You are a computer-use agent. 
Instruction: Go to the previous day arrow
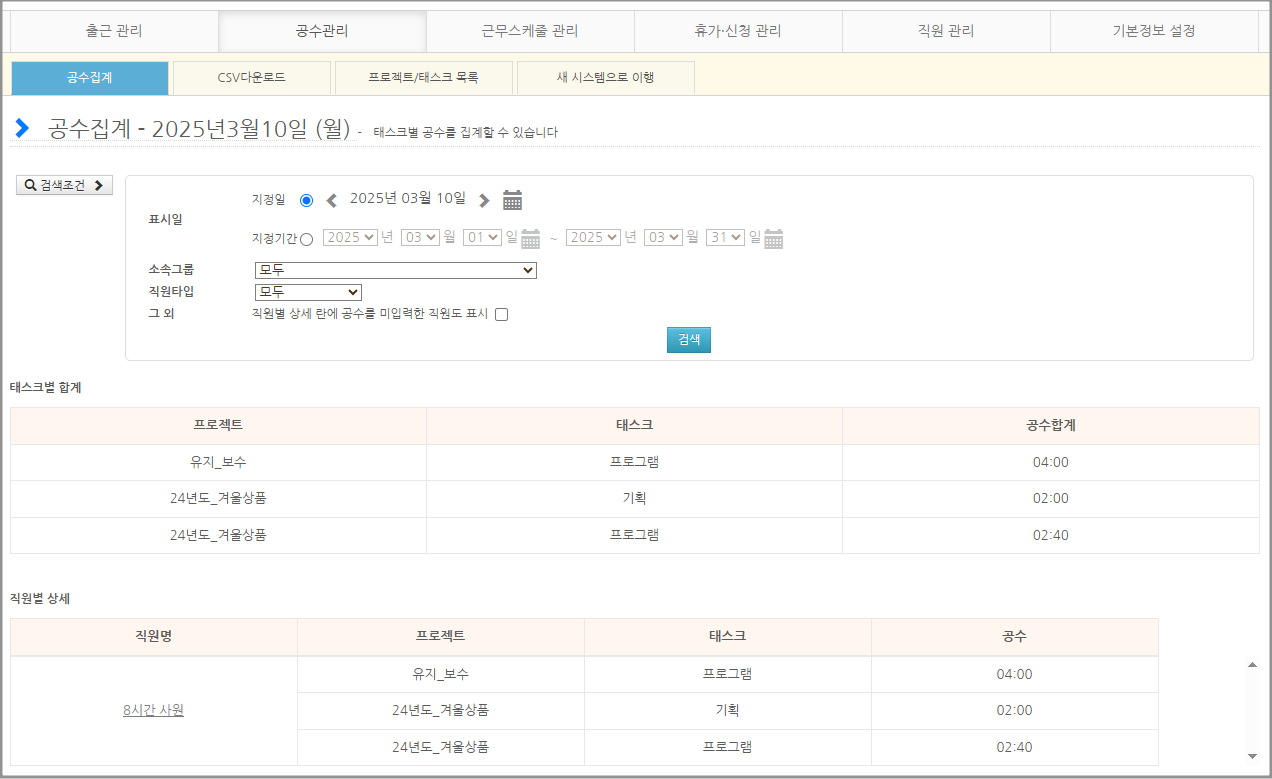(332, 200)
